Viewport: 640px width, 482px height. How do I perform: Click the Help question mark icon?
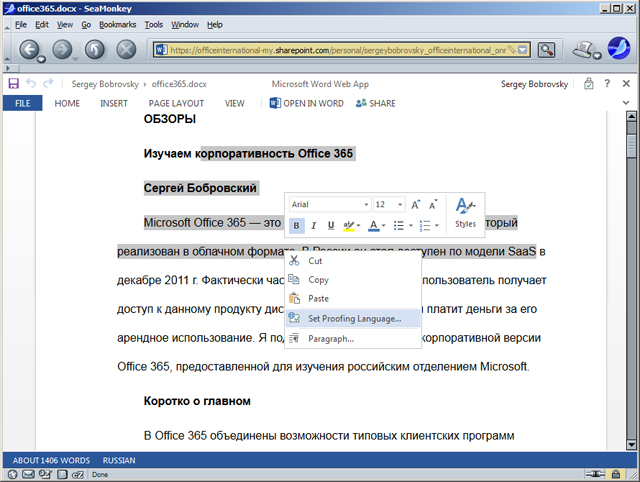click(x=607, y=83)
